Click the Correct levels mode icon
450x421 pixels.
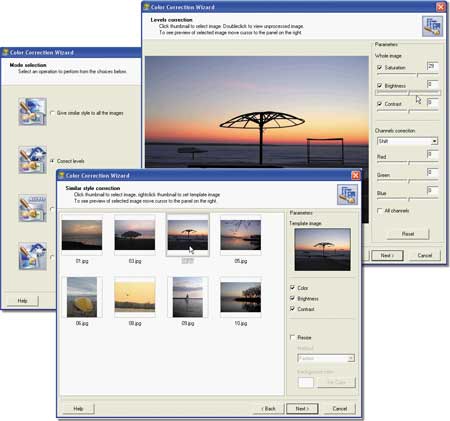[32, 160]
